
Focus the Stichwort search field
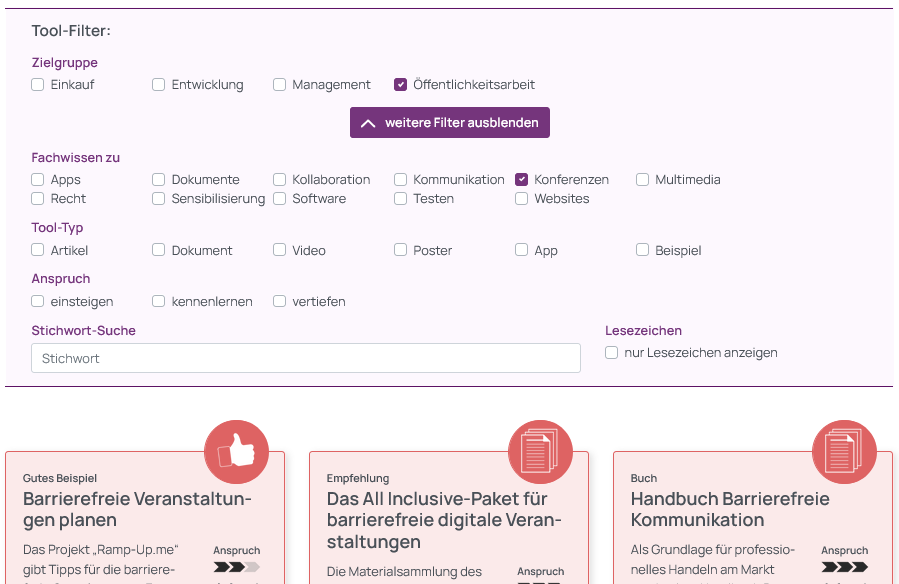pos(306,358)
